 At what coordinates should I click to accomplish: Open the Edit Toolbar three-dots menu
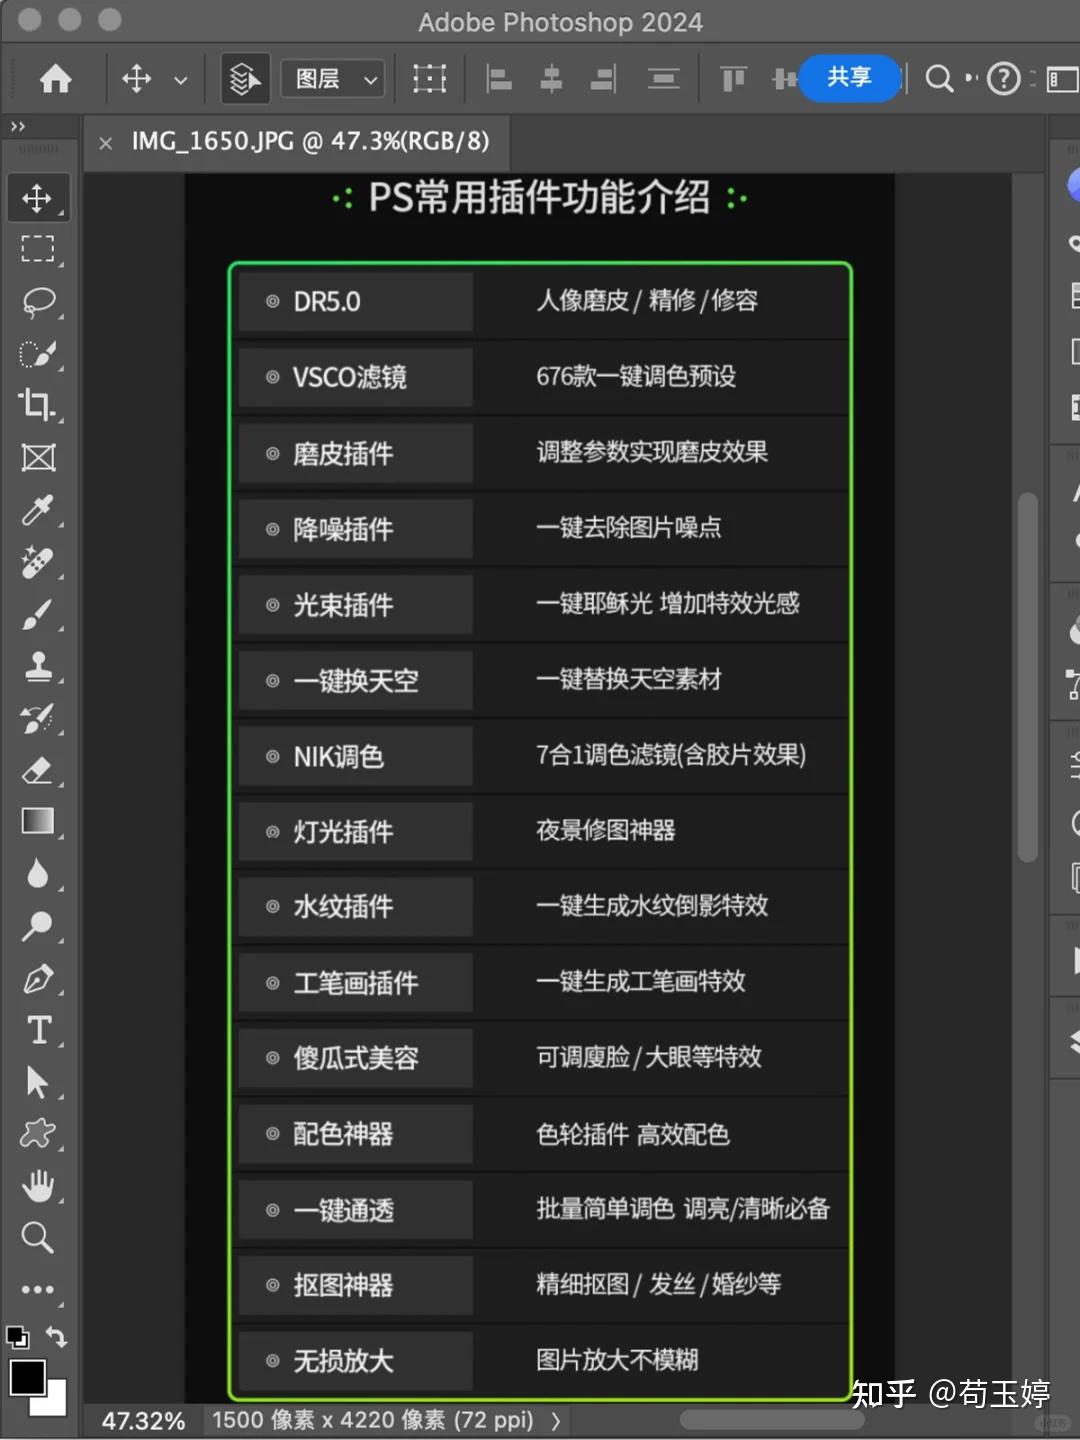[38, 1290]
